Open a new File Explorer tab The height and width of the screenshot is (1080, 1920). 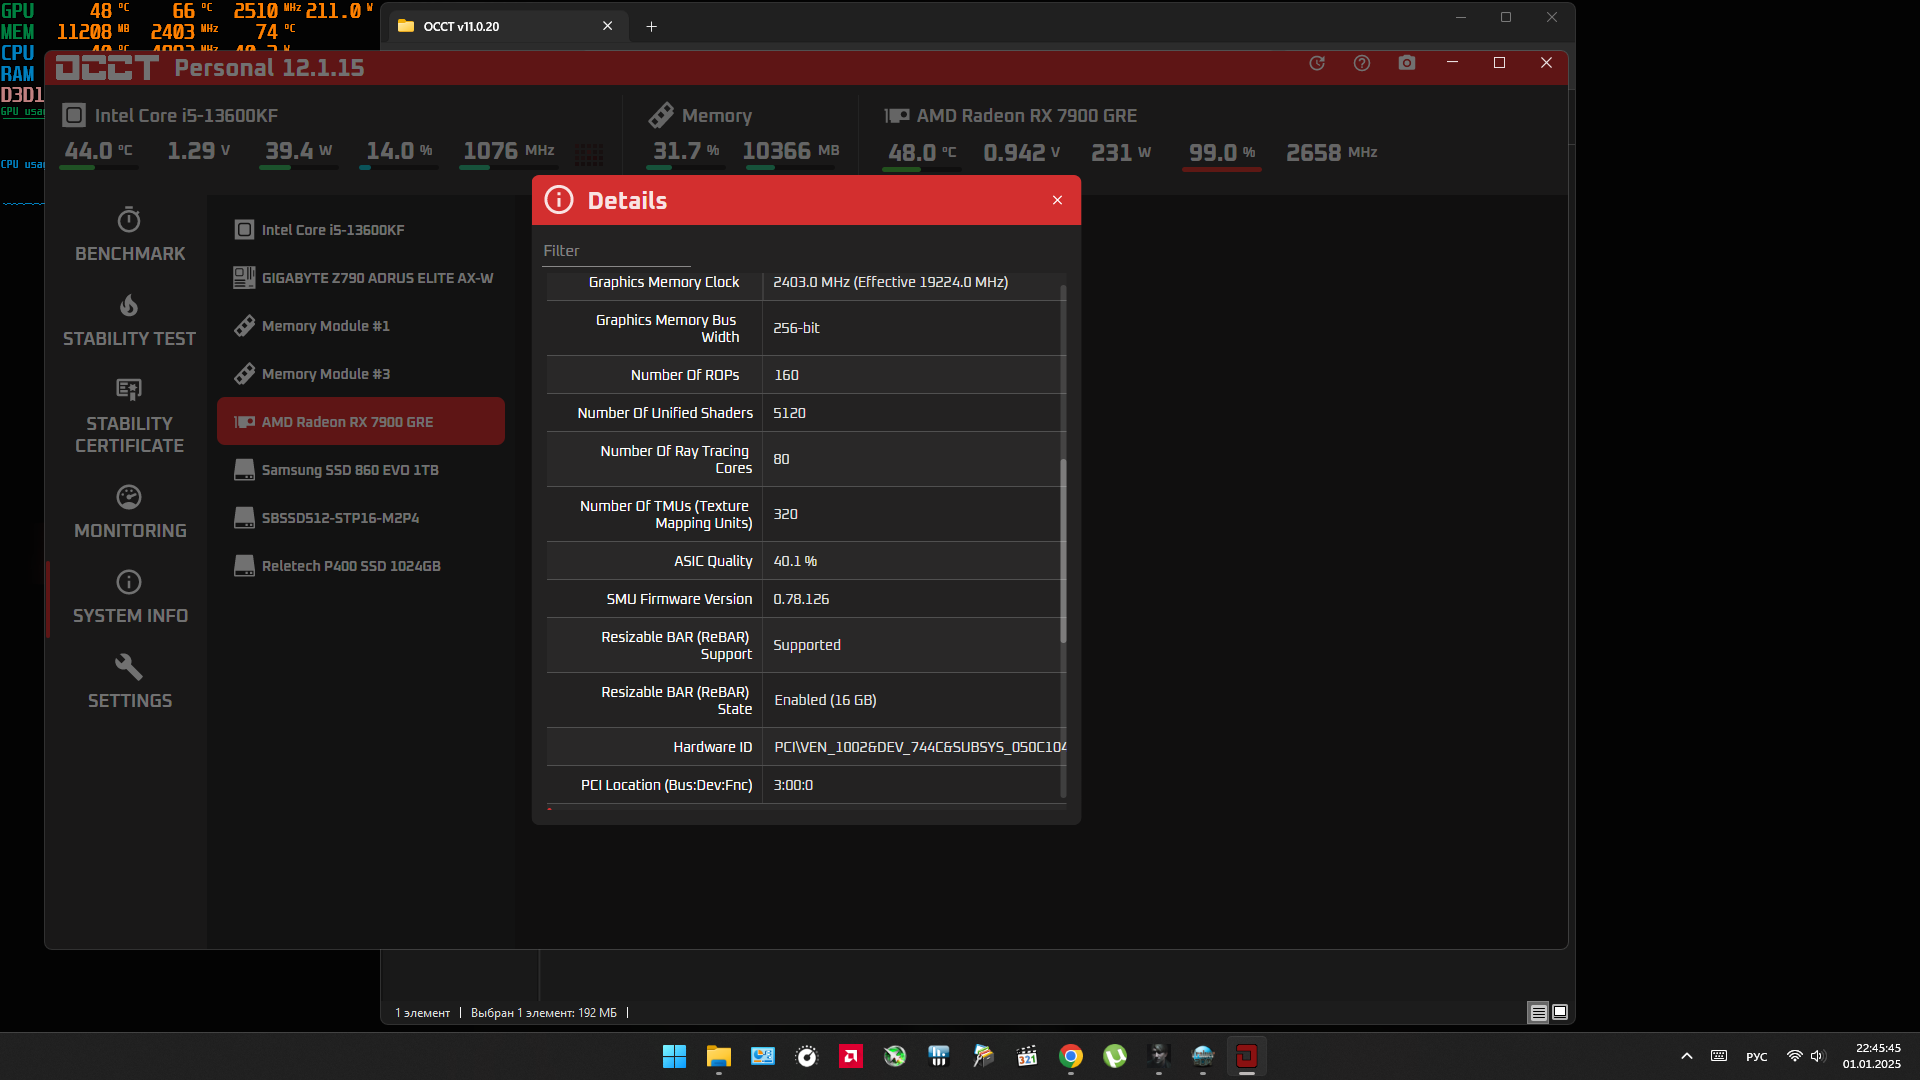tap(651, 27)
